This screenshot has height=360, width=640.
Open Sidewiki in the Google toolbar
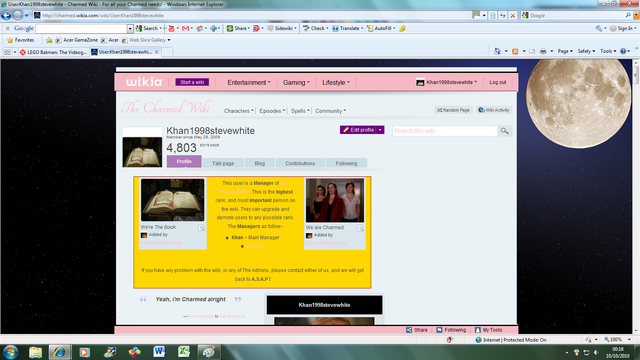click(281, 28)
